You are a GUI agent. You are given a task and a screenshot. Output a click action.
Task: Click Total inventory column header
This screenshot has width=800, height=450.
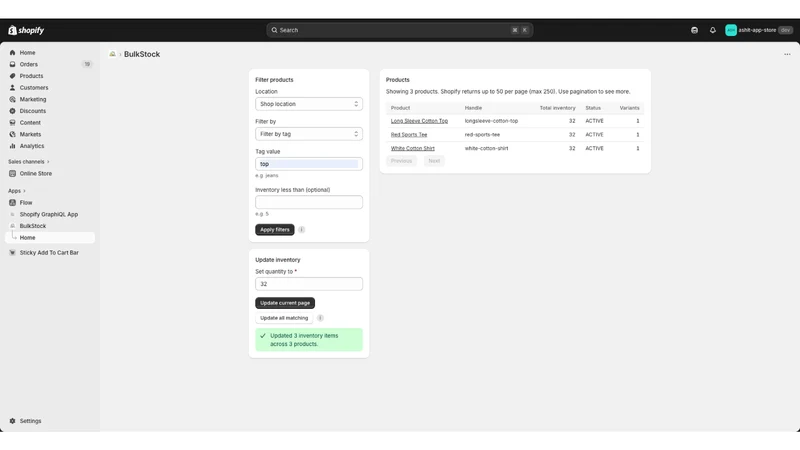(x=557, y=108)
